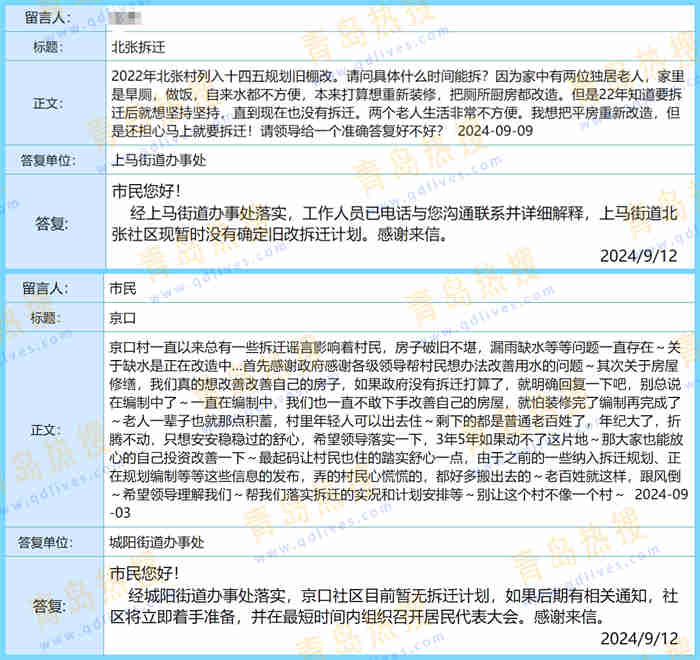Click the body text starting '2022年北张村列入十四五规划'
The image size is (700, 660).
click(397, 103)
